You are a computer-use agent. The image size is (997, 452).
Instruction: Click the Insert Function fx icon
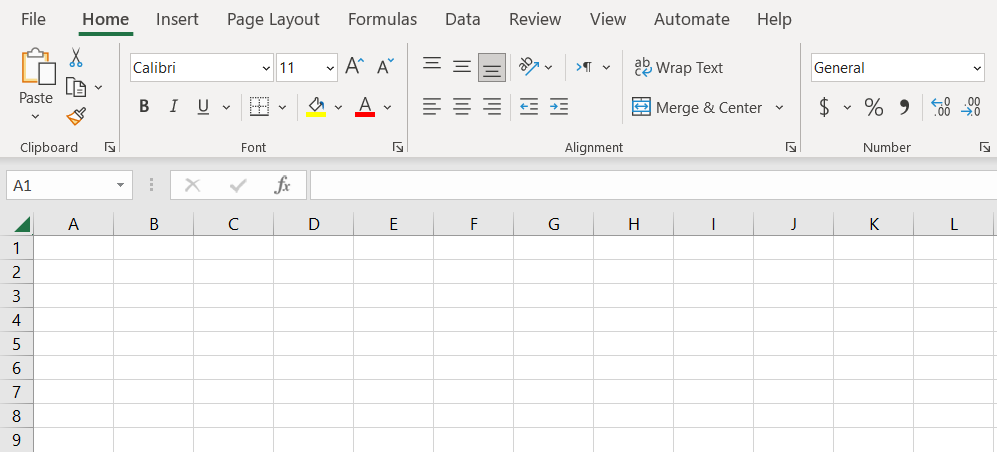coord(282,185)
